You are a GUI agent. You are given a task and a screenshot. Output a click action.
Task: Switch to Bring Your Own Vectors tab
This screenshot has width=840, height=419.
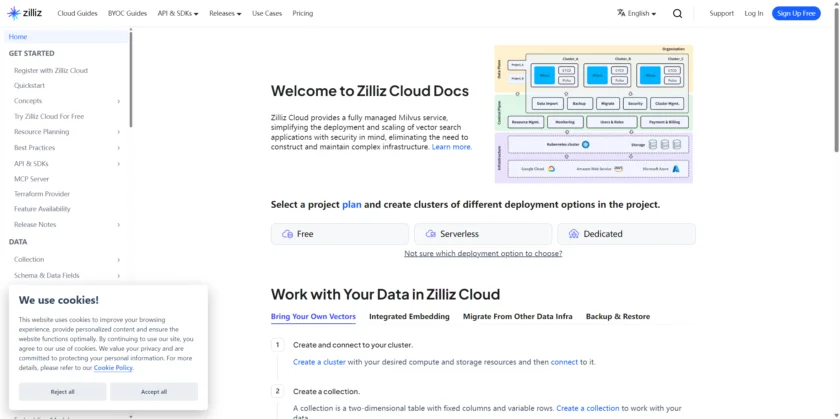pos(313,317)
